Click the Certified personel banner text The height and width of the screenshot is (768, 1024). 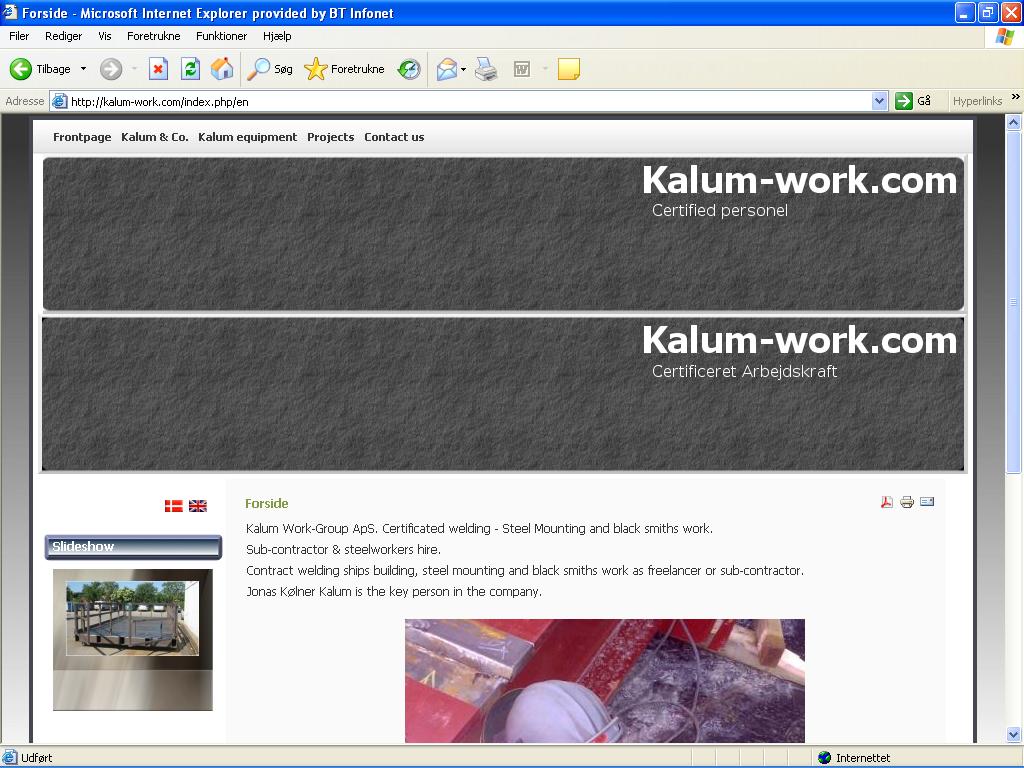720,210
